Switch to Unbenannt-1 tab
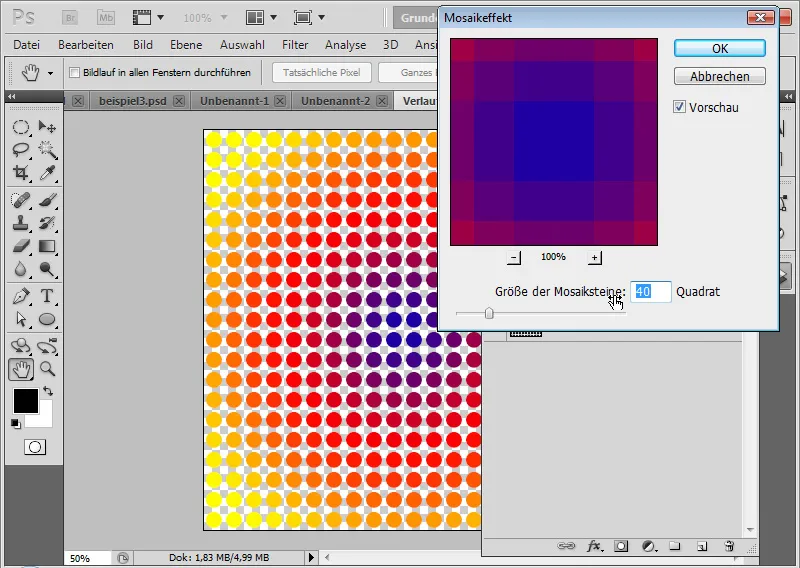Screen dimensions: 800x568 pos(234,101)
